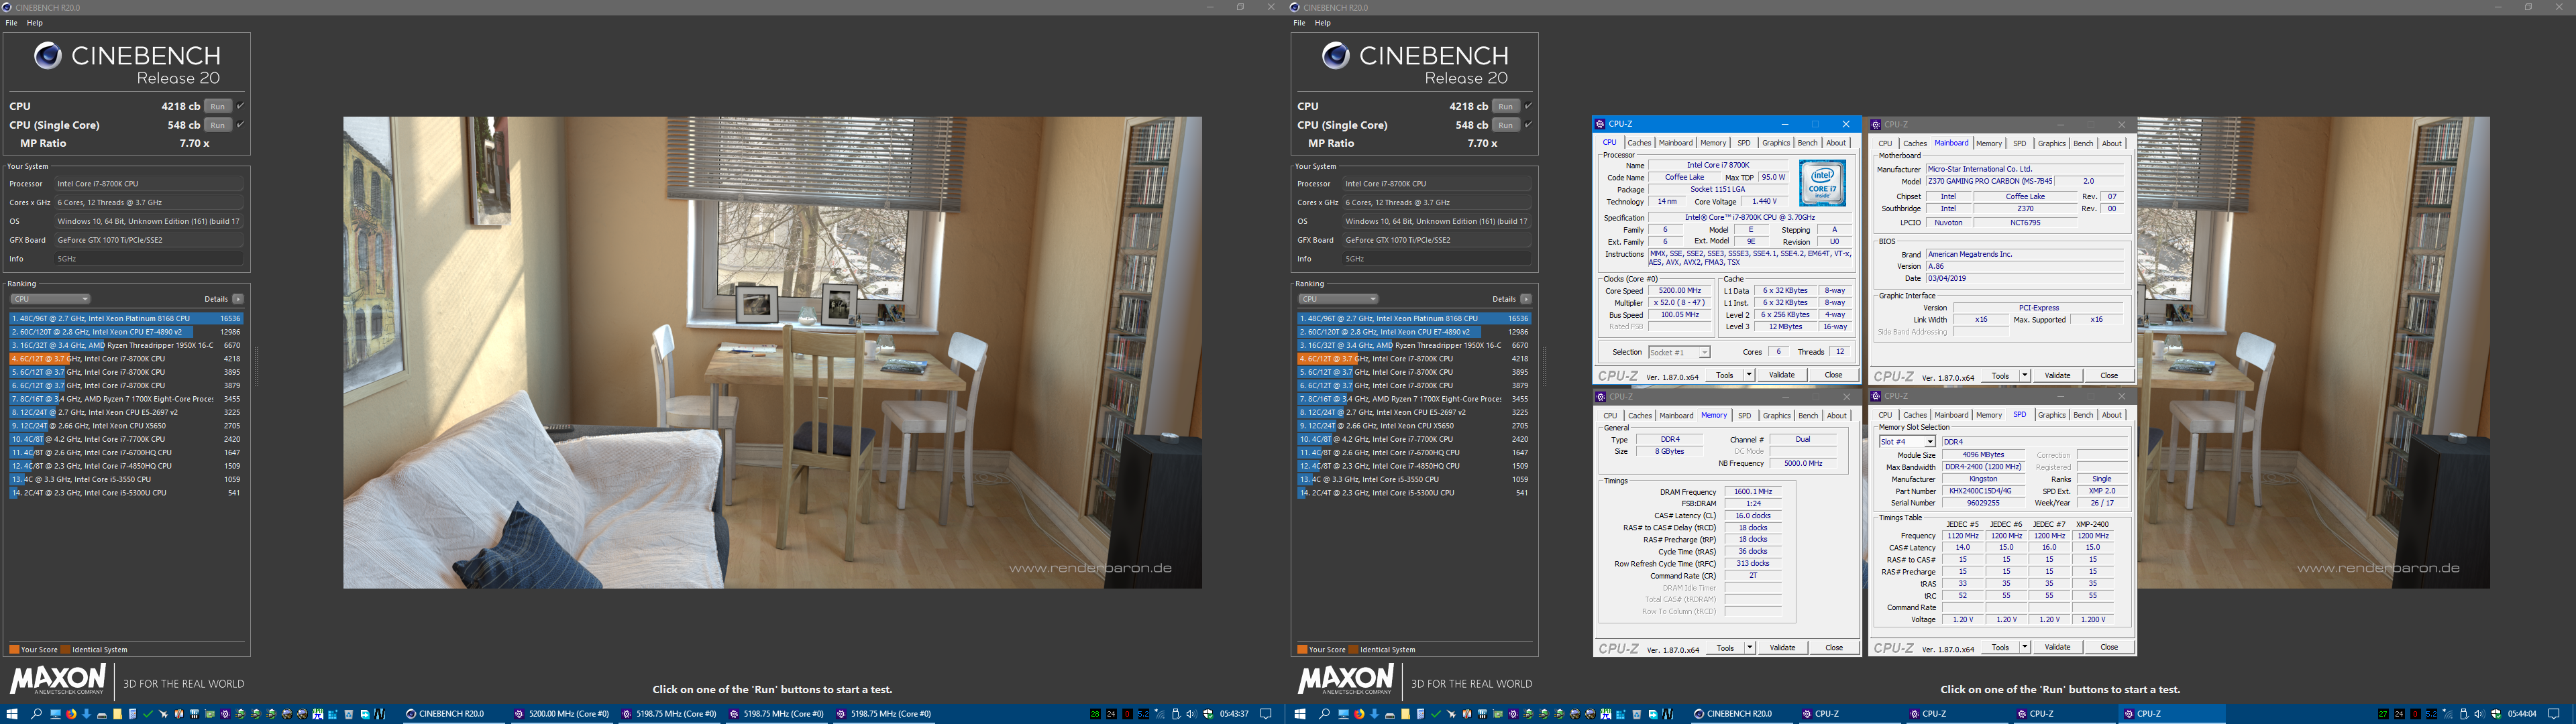Click the CPU-Z title icon of the Memory window
The image size is (2576, 724).
point(1601,397)
